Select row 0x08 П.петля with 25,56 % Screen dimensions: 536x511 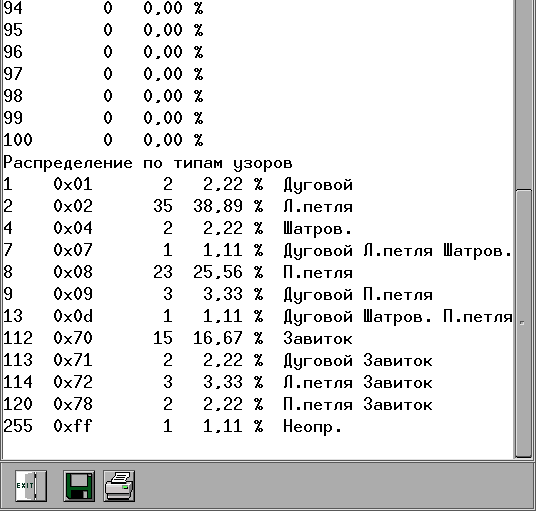tap(178, 272)
